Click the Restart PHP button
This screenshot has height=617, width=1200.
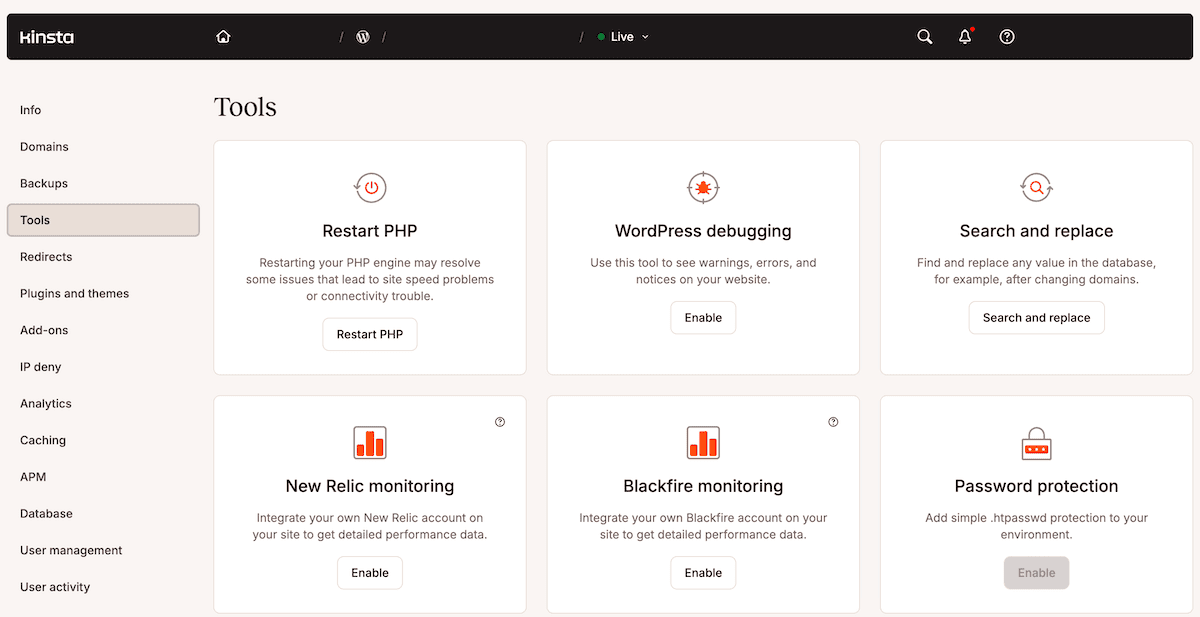[x=370, y=334]
